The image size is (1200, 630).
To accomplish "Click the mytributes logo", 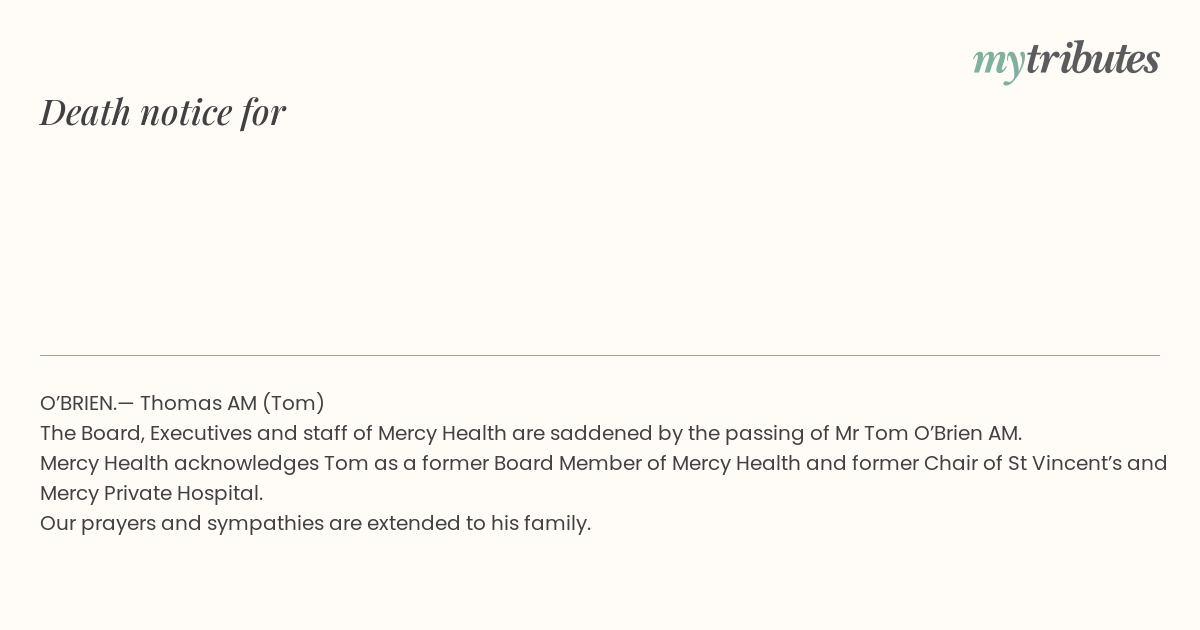I will [1066, 60].
